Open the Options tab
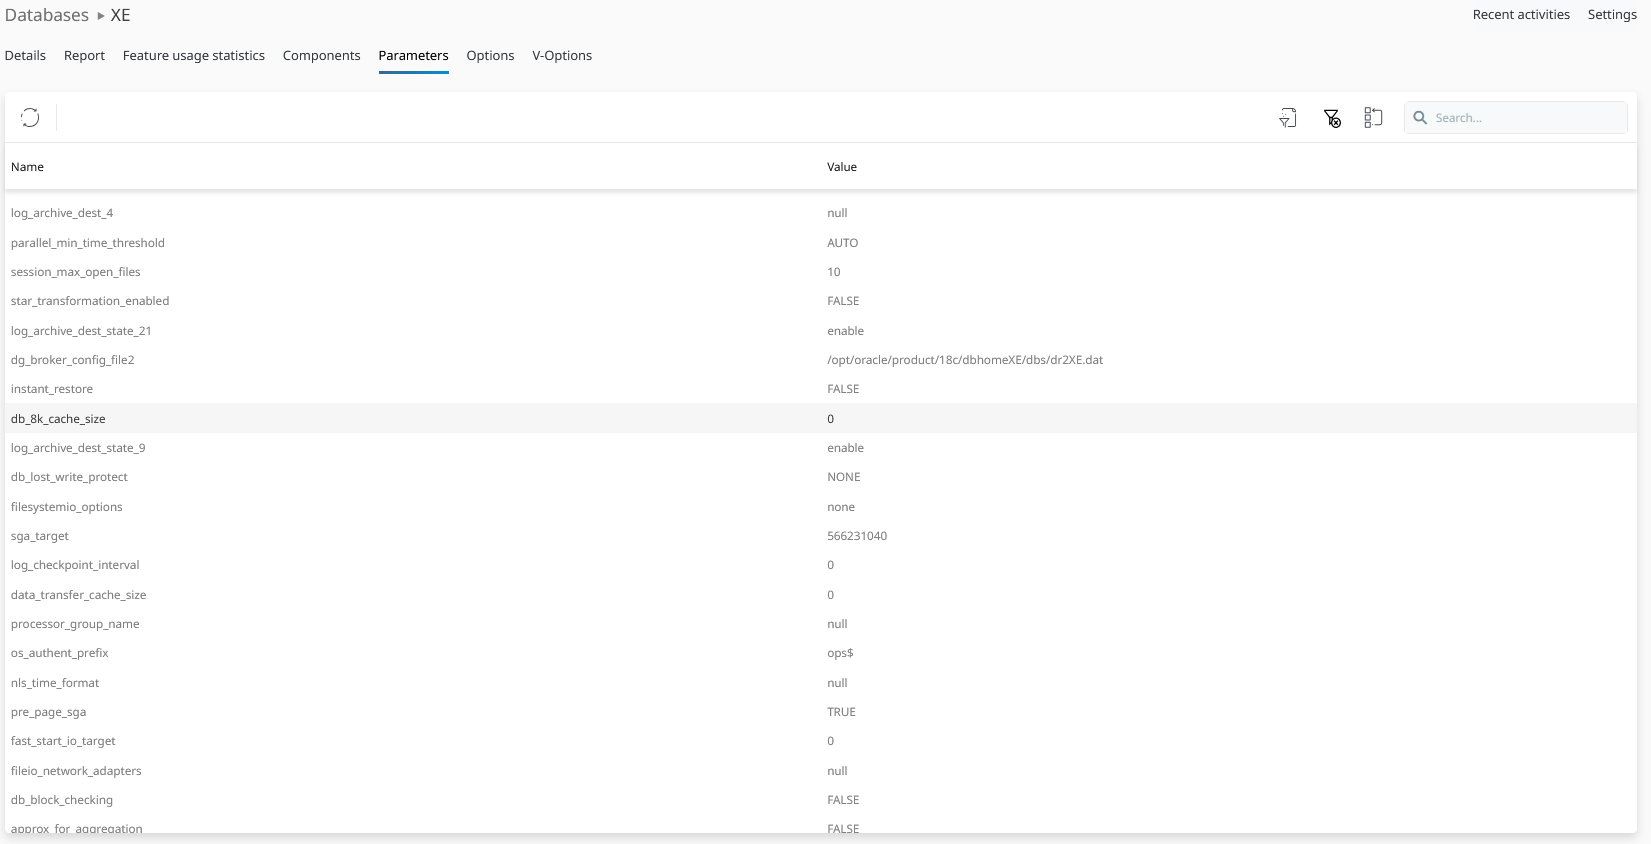The height and width of the screenshot is (844, 1651). [x=490, y=56]
